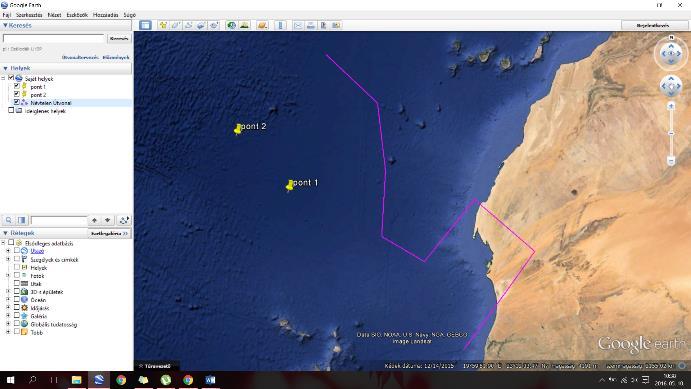Viewport: 691px width, 389px height.
Task: Enable the Óceán layer checkbox
Action: [17, 299]
